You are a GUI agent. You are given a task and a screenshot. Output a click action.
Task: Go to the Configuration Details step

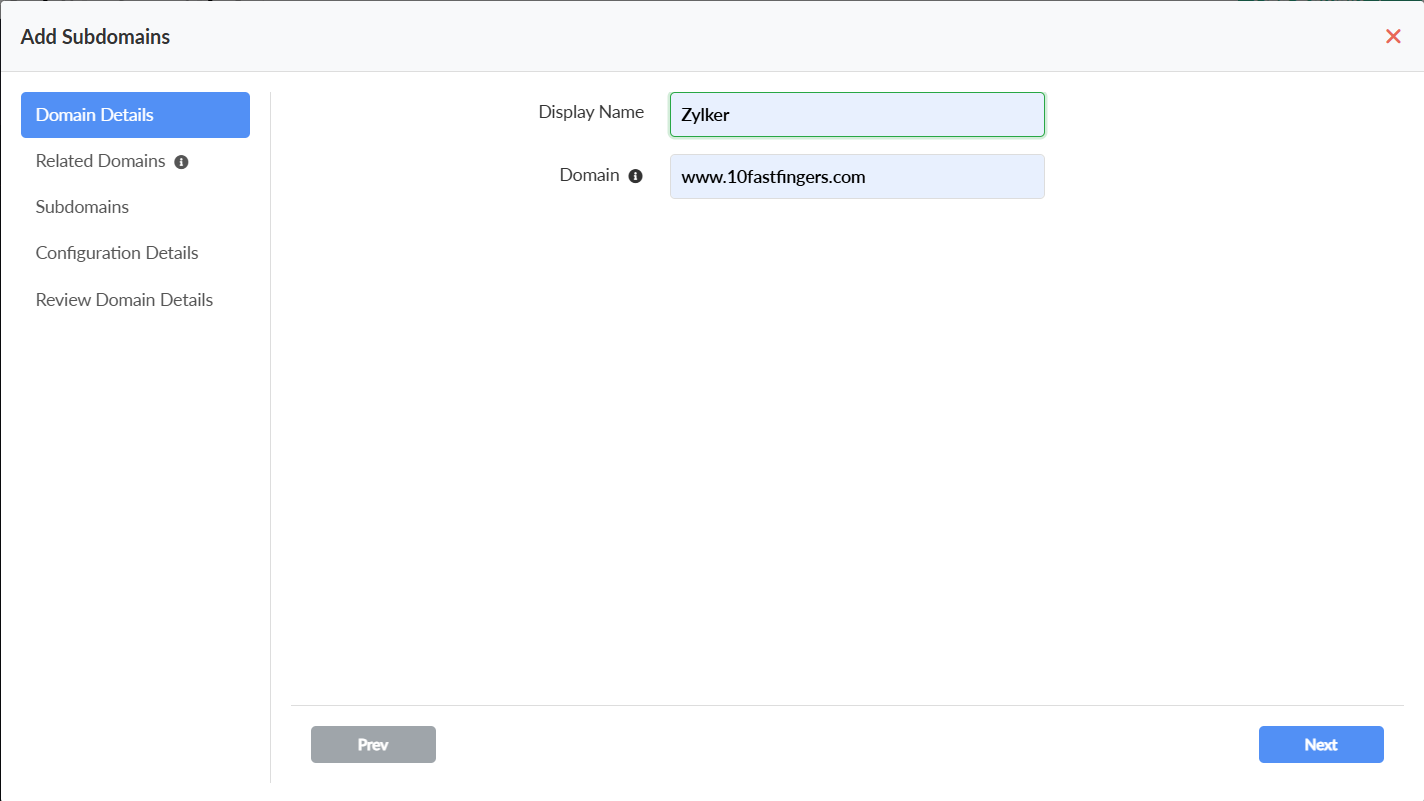[x=117, y=253]
